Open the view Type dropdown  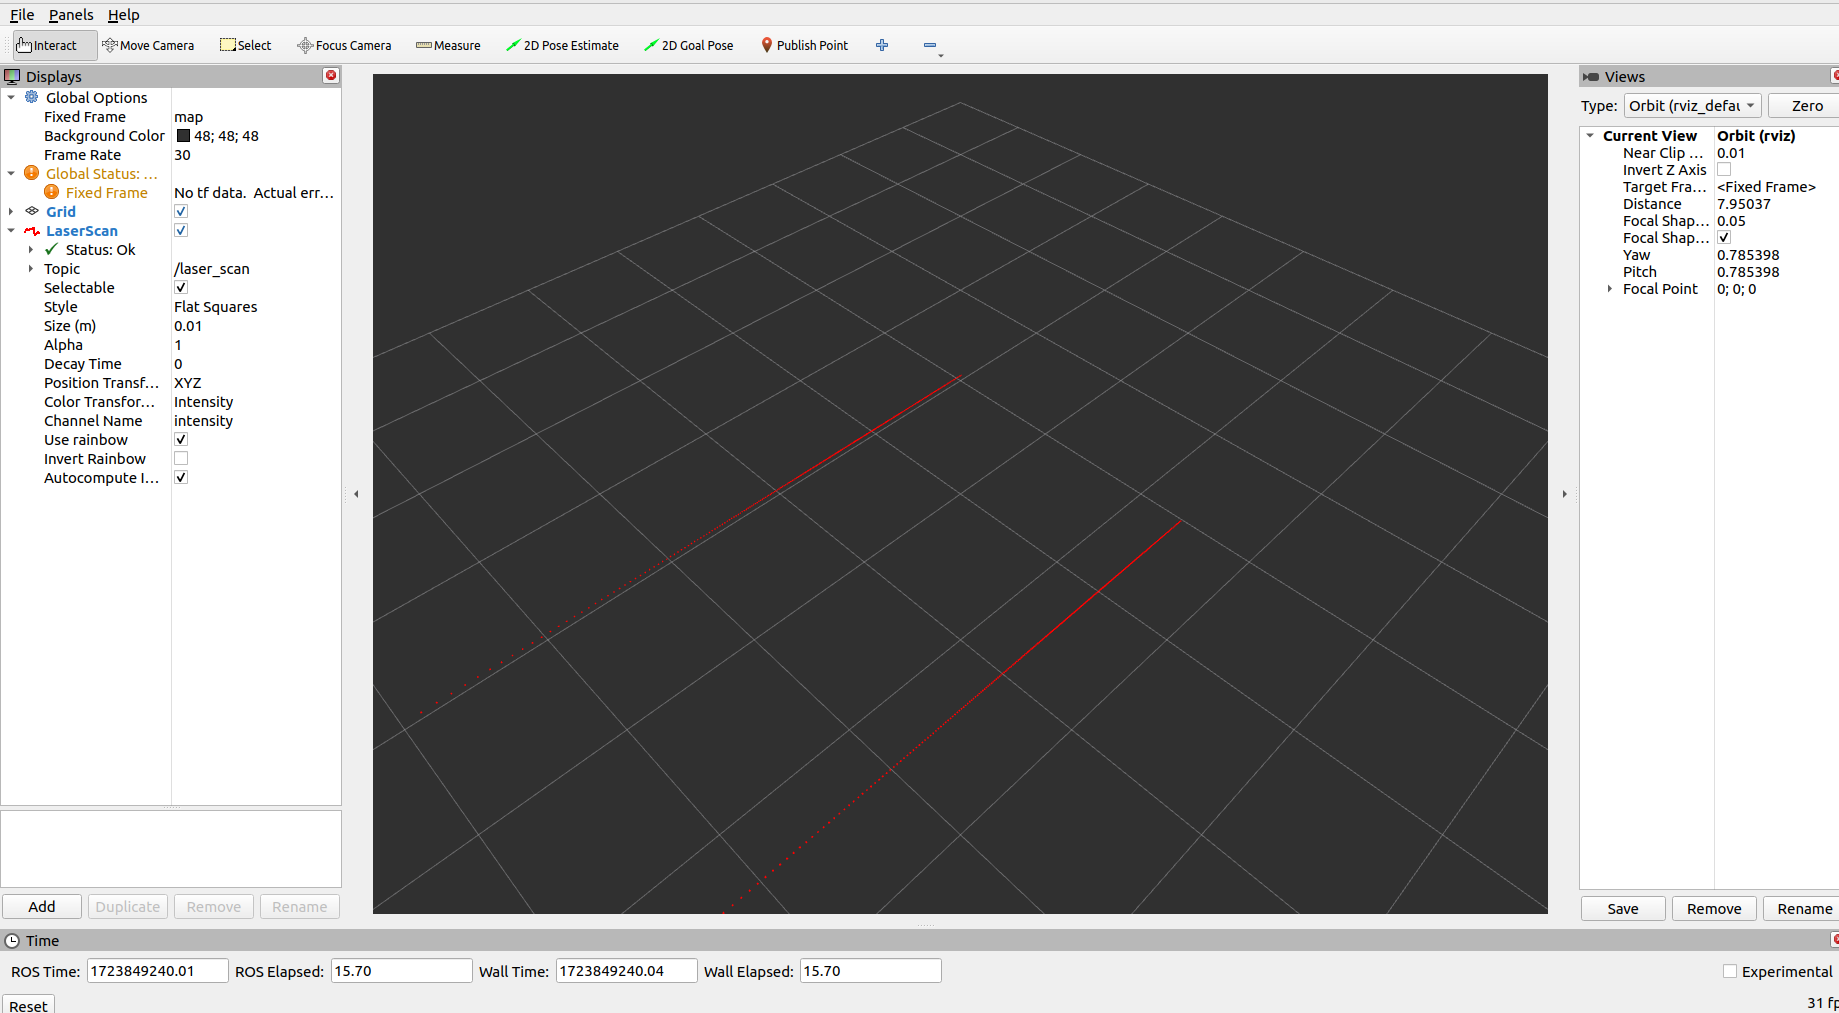pyautogui.click(x=1692, y=106)
